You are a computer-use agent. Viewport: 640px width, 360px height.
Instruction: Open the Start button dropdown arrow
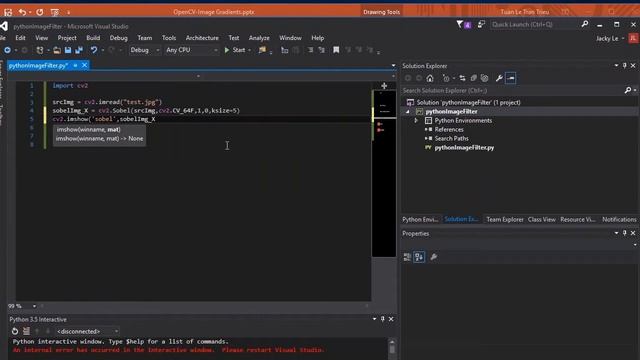click(249, 50)
